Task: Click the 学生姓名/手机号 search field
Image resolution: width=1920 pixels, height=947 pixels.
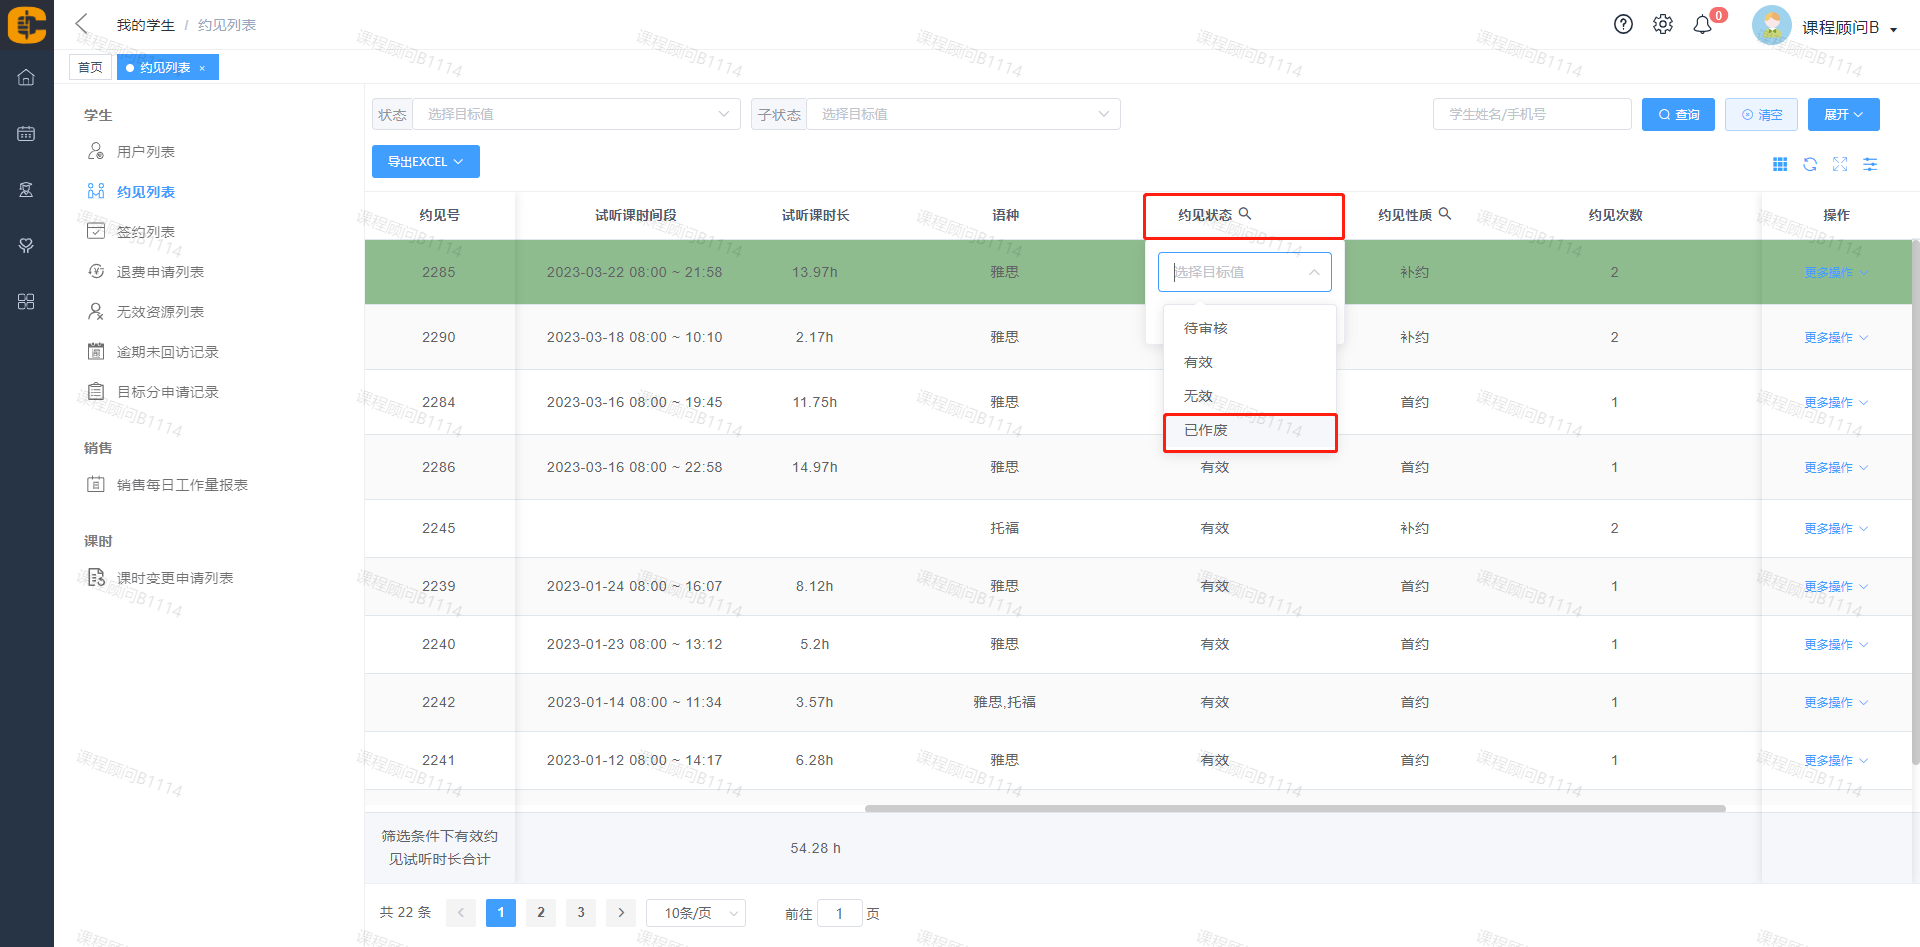Action: (x=1531, y=114)
